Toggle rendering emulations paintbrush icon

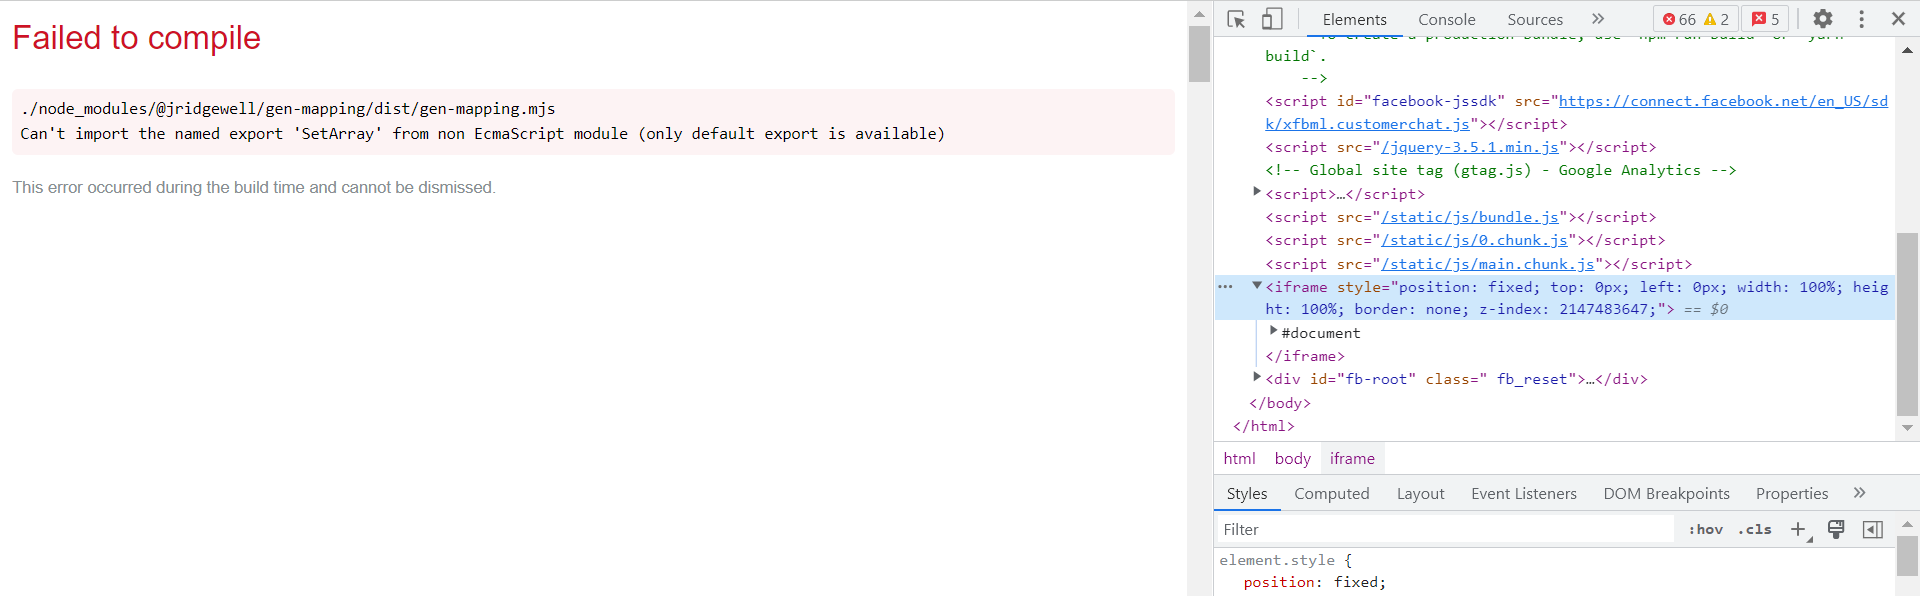1836,529
